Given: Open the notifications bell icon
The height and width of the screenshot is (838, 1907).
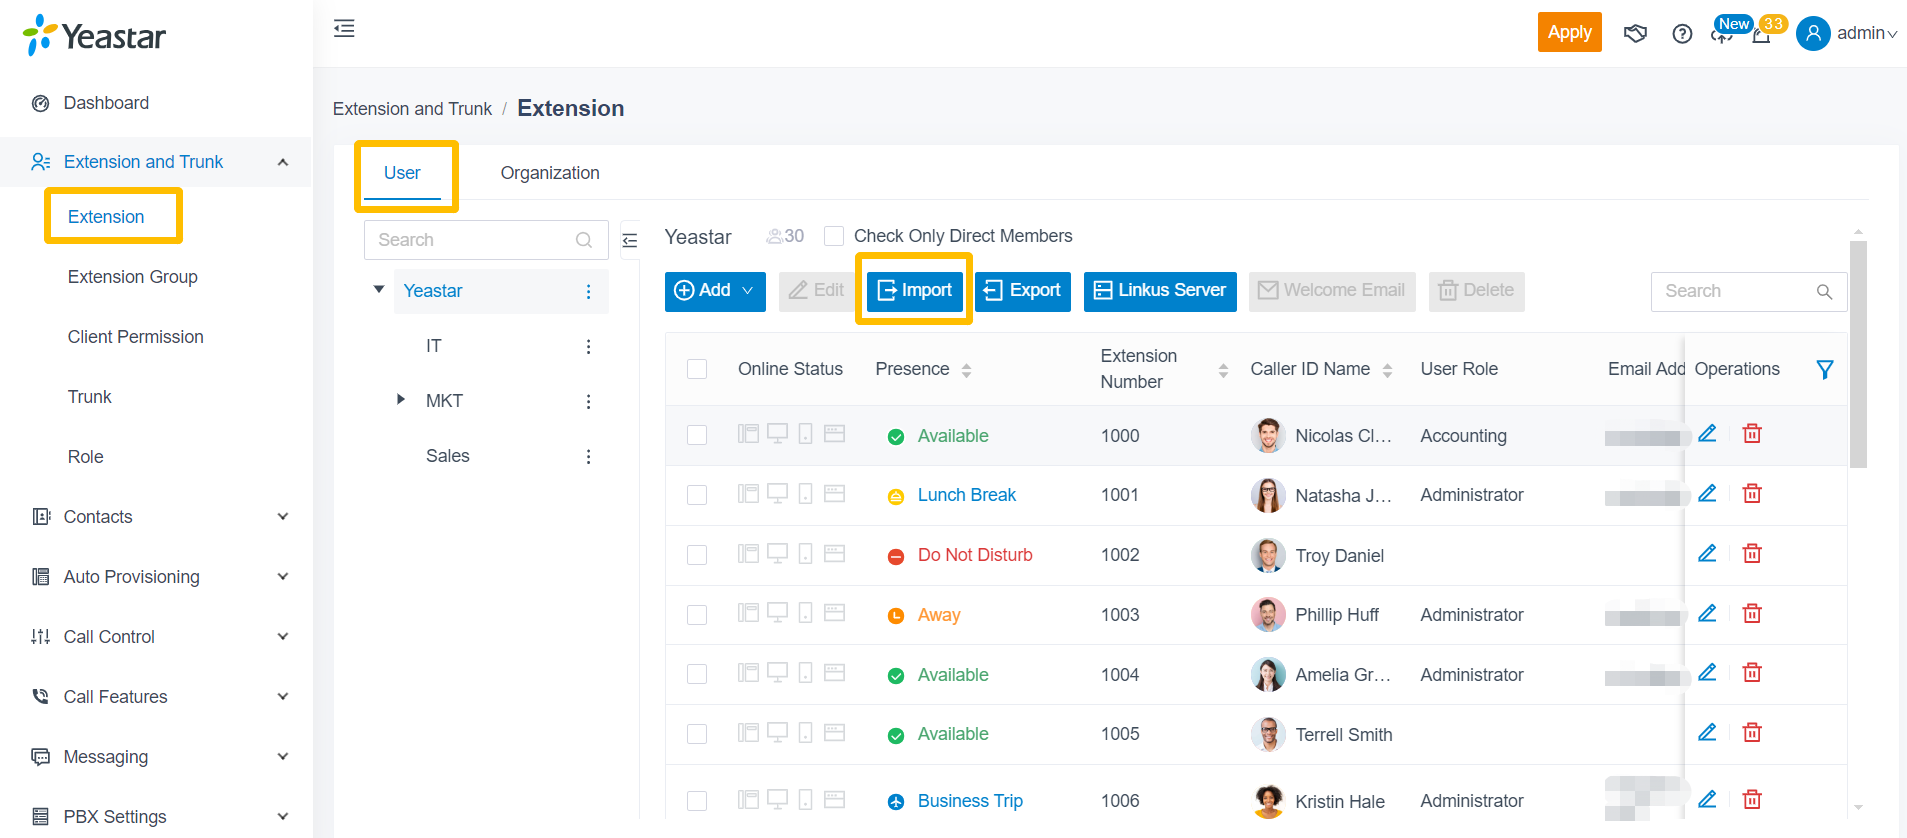Looking at the screenshot, I should coord(1762,35).
